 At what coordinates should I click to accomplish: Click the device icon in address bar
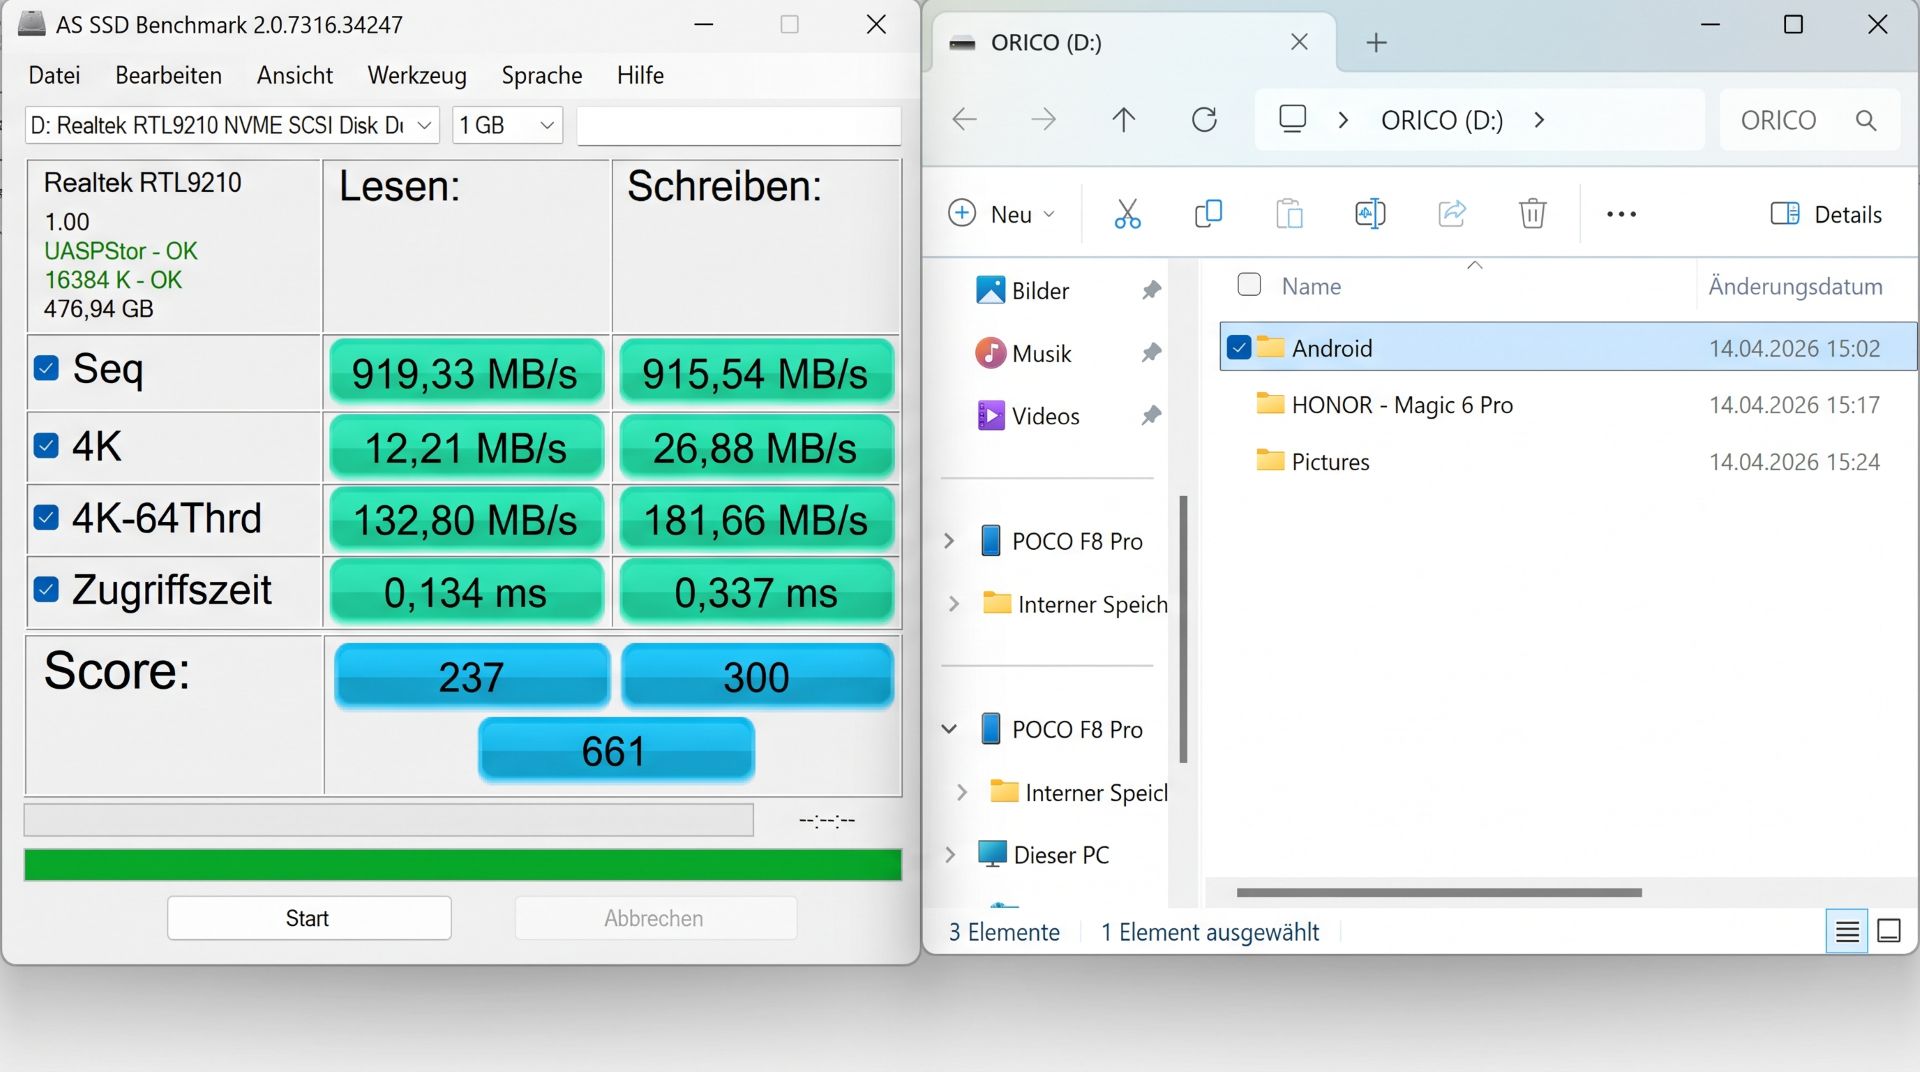[1292, 119]
